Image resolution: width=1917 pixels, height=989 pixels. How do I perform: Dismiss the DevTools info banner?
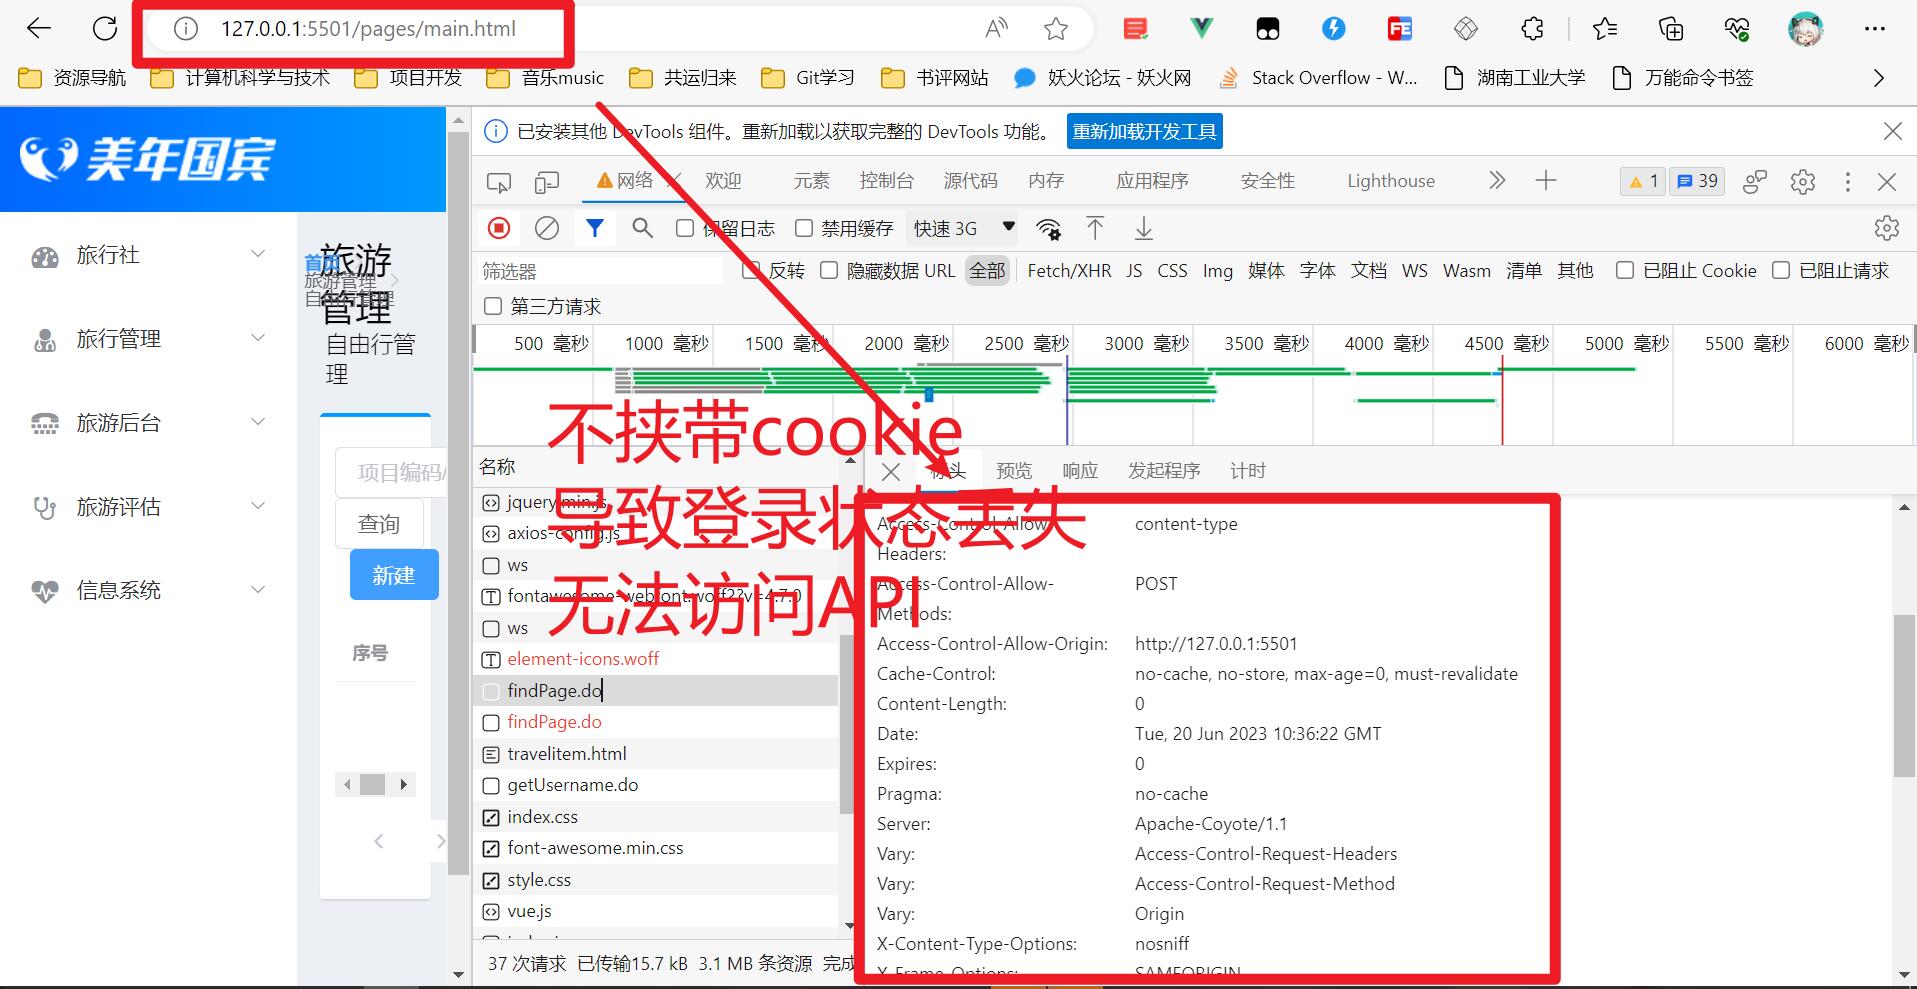point(1893,131)
